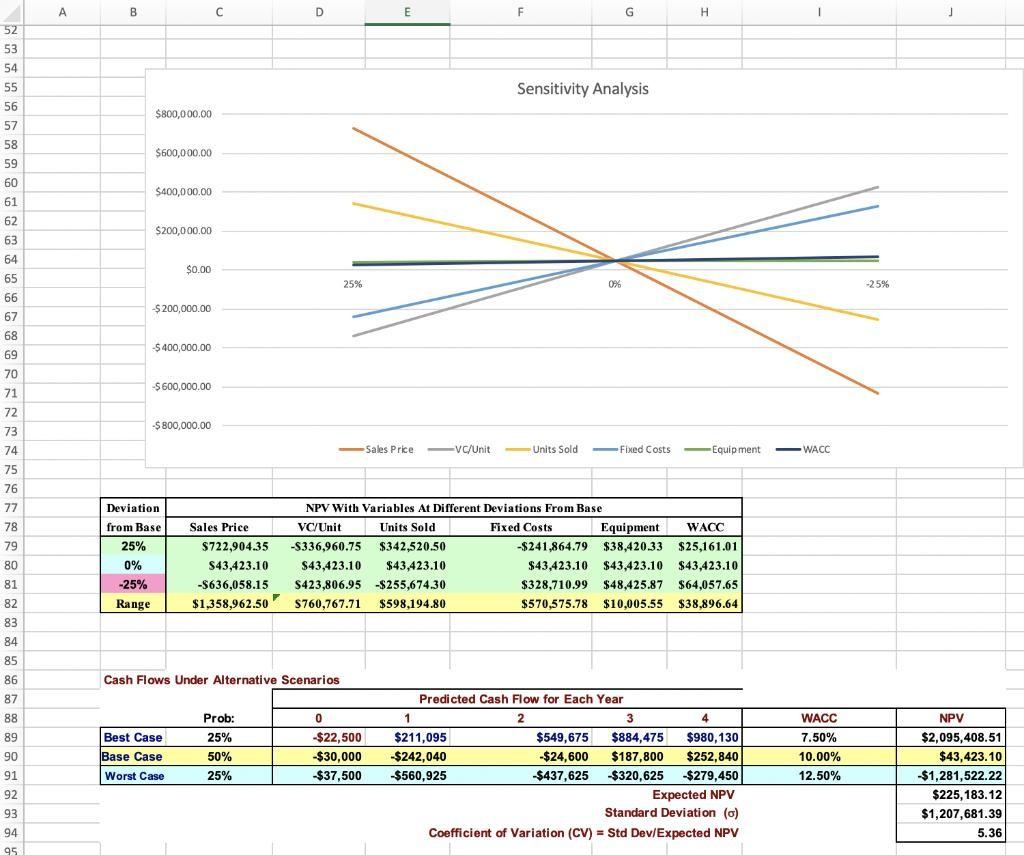The image size is (1024, 855).
Task: Select the Expected NPV value cell $225,183.12
Action: coord(950,794)
